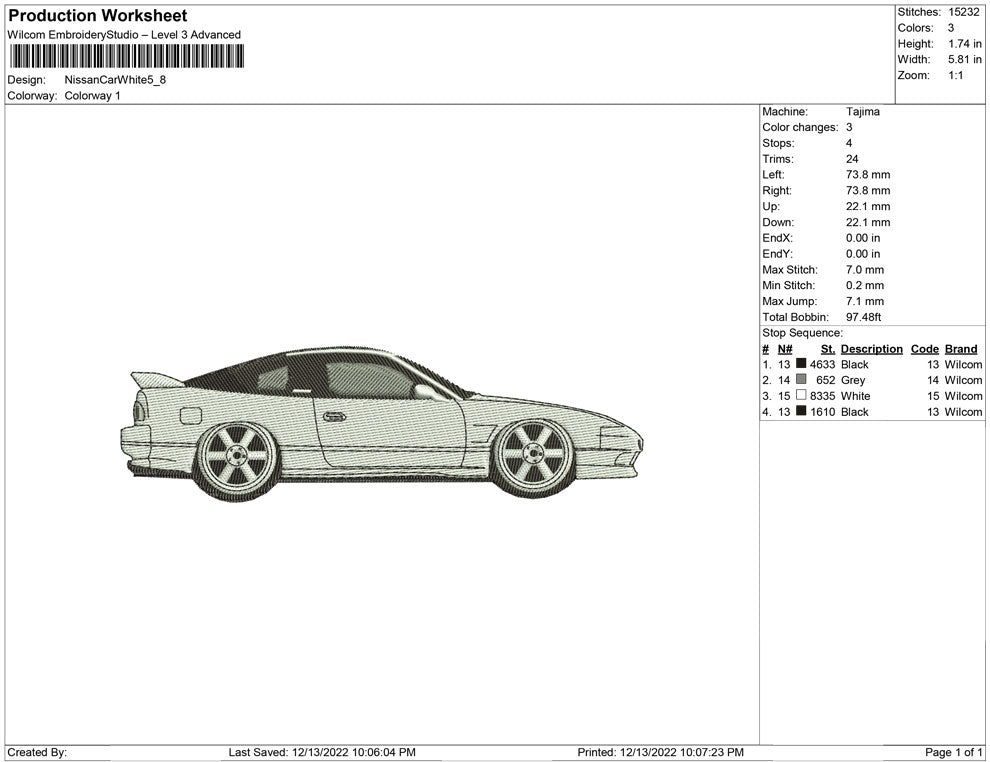Select the Code column header
The height and width of the screenshot is (762, 990).
click(924, 349)
